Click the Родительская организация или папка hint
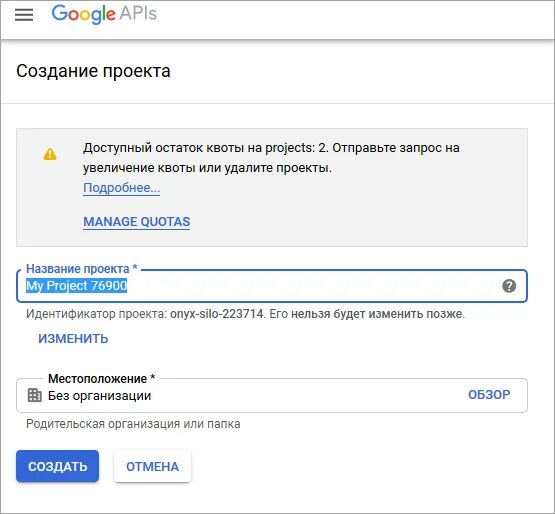 pos(133,424)
